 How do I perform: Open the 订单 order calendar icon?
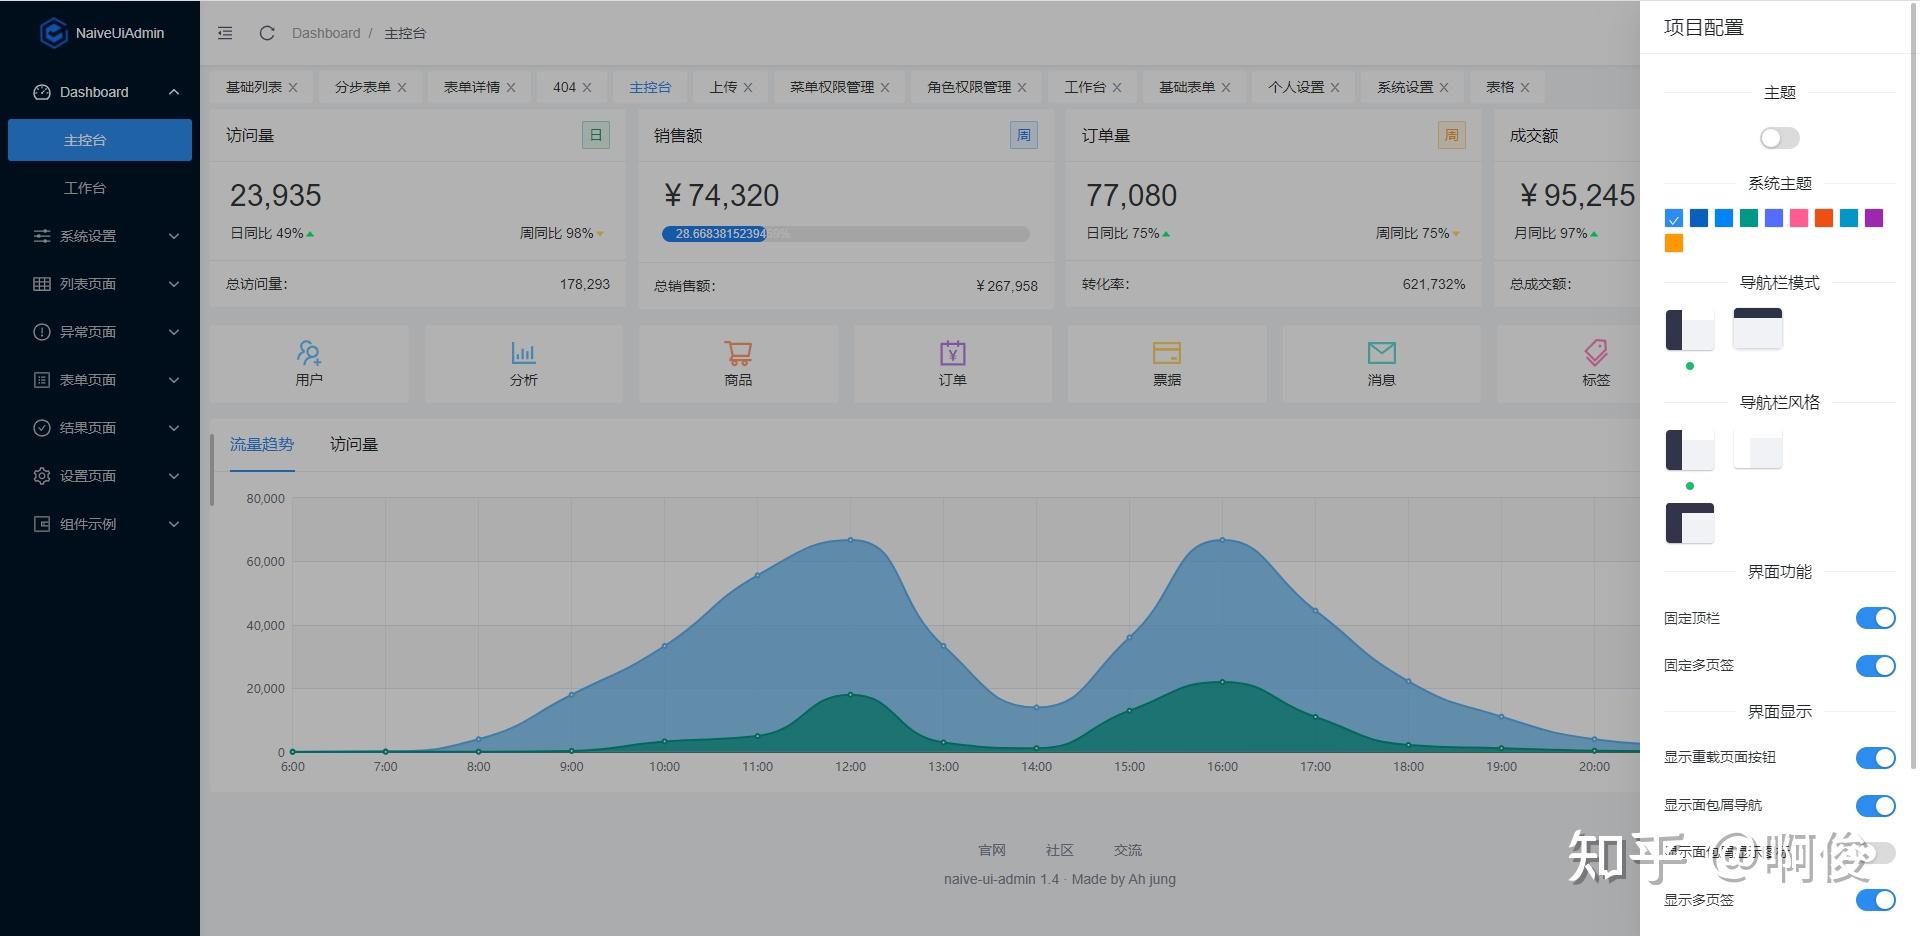tap(952, 352)
